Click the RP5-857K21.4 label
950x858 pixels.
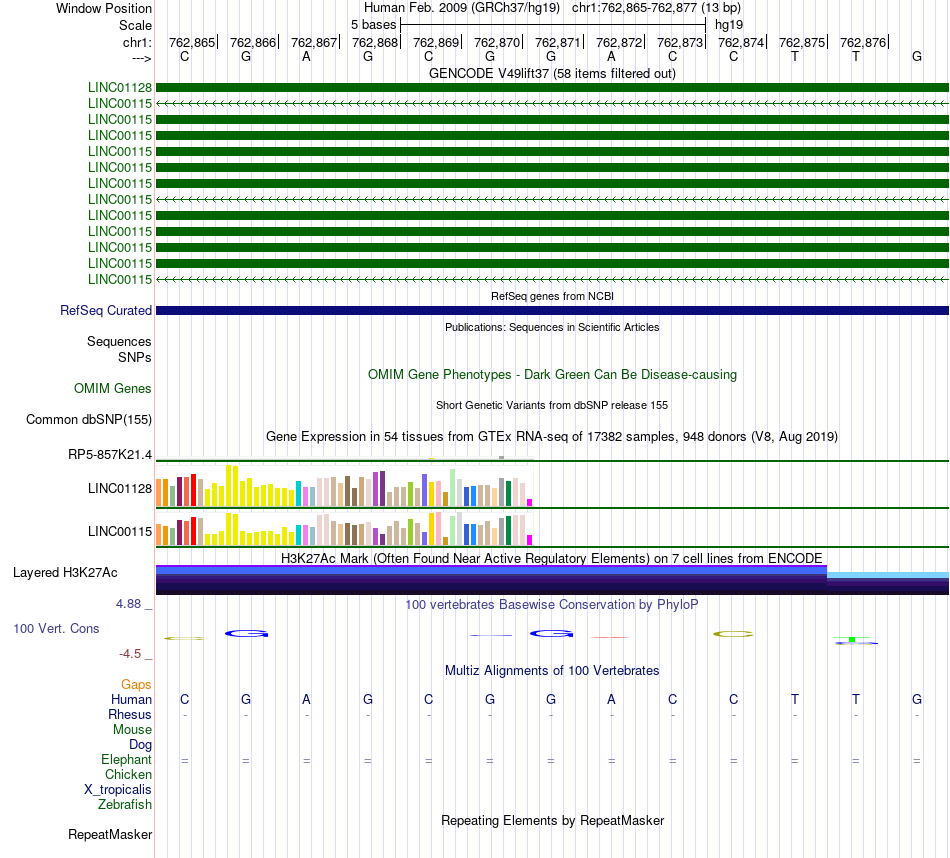(x=110, y=454)
